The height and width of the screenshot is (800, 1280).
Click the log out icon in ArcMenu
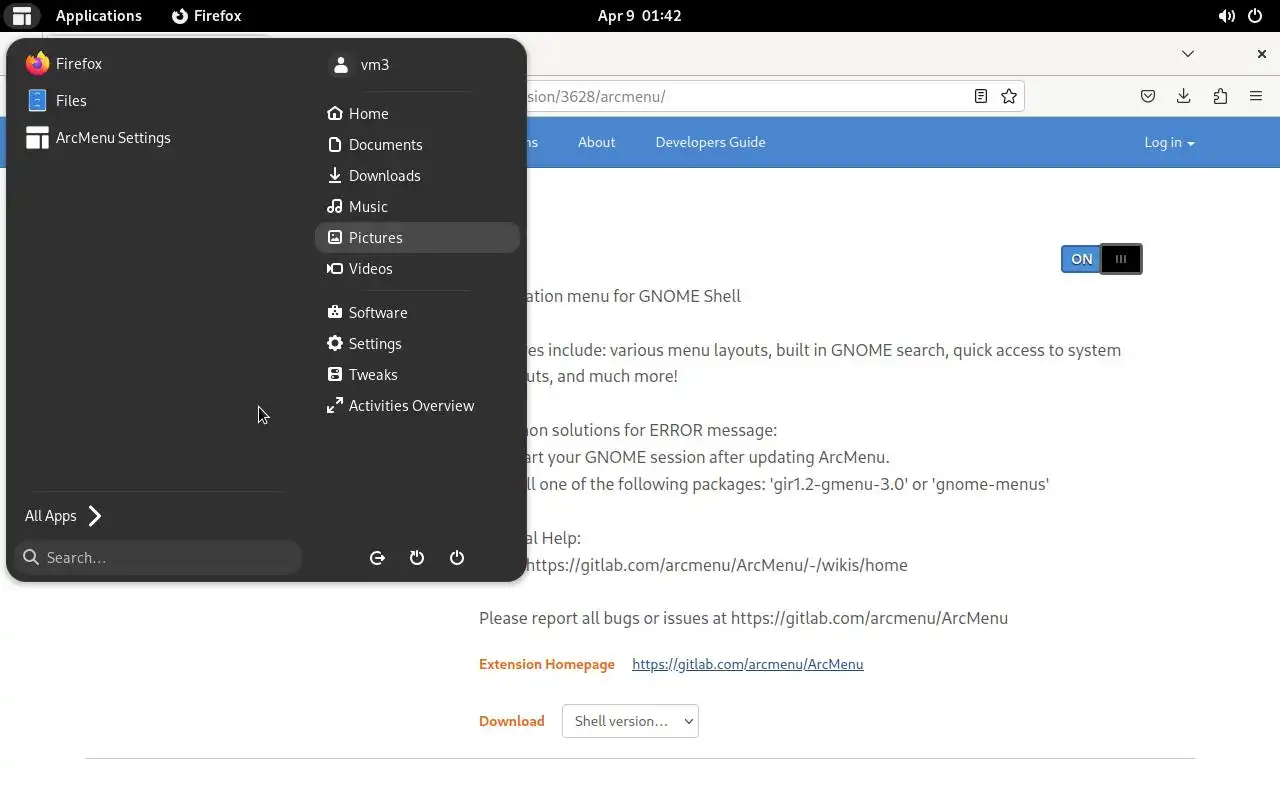pos(377,558)
